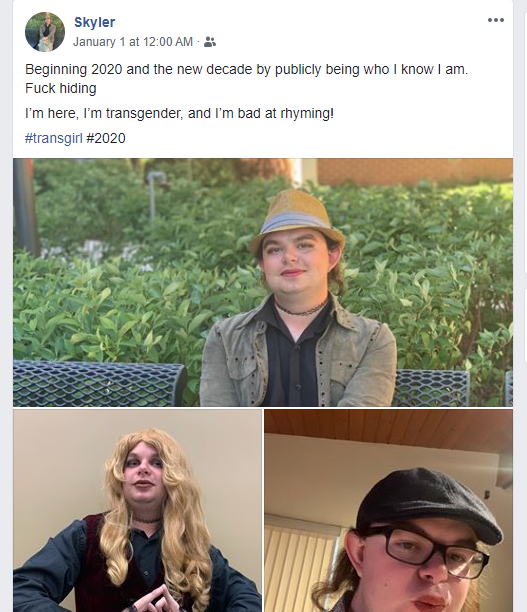
Task: Open the three-dot post options menu
Action: (495, 20)
